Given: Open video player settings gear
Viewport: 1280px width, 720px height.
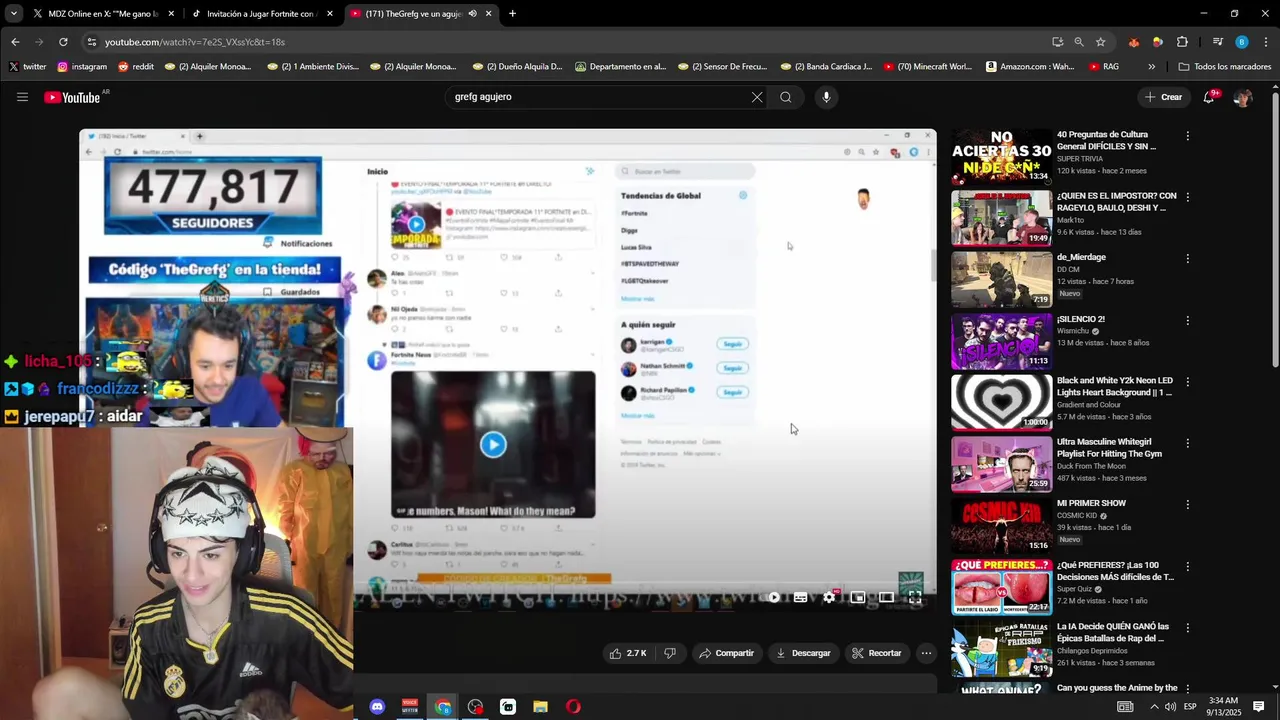Looking at the screenshot, I should coord(829,597).
